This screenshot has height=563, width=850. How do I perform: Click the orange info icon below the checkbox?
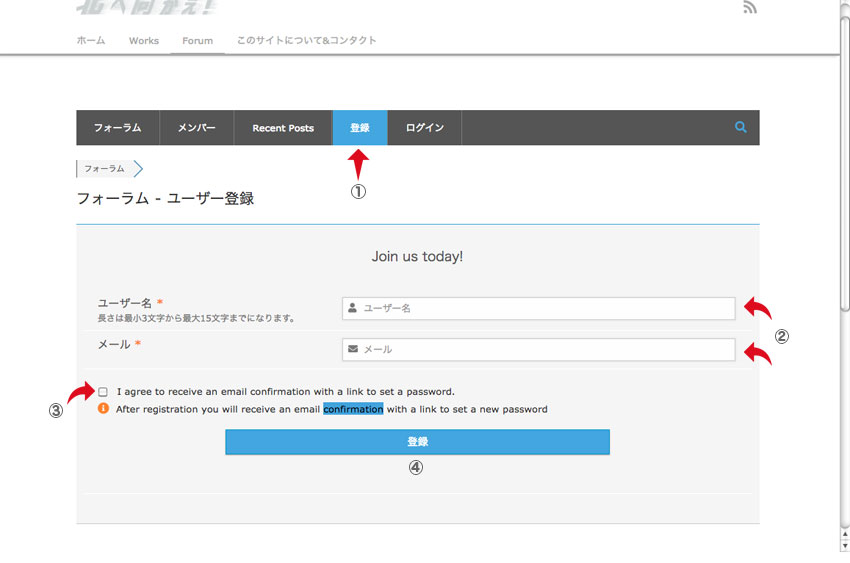(103, 409)
